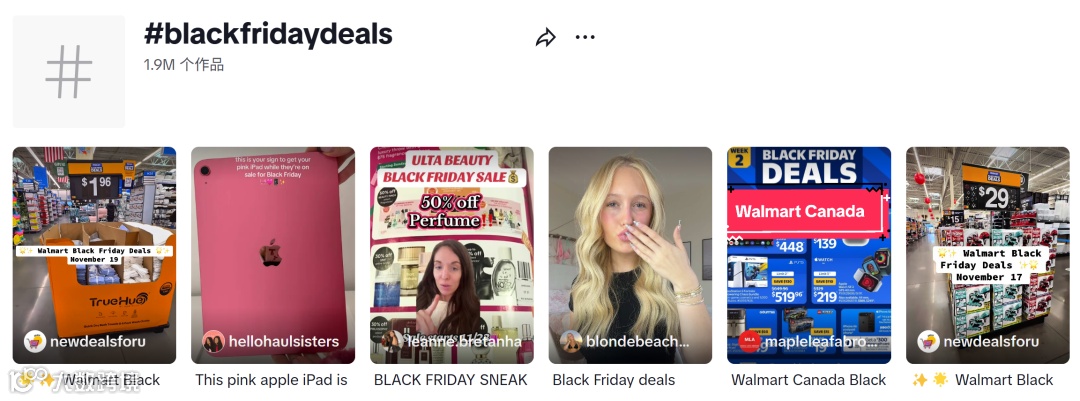Open the Walmart November 17 deals video
Image resolution: width=1080 pixels, height=401 pixels.
click(x=988, y=255)
